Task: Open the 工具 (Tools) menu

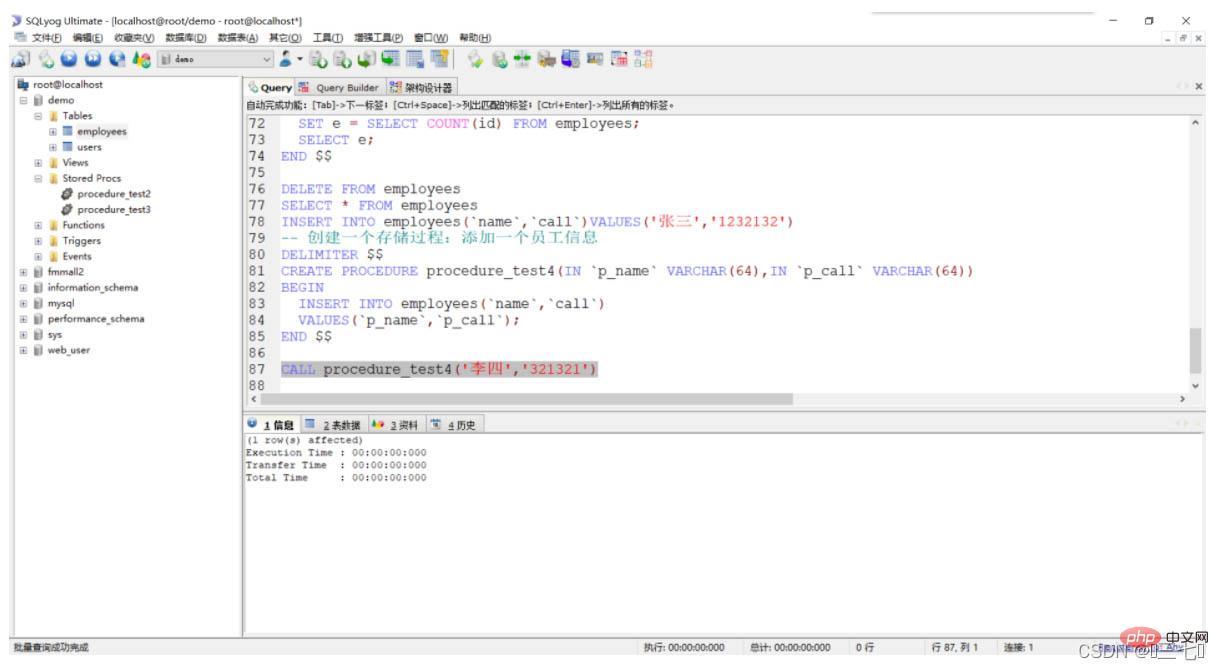Action: pos(329,38)
